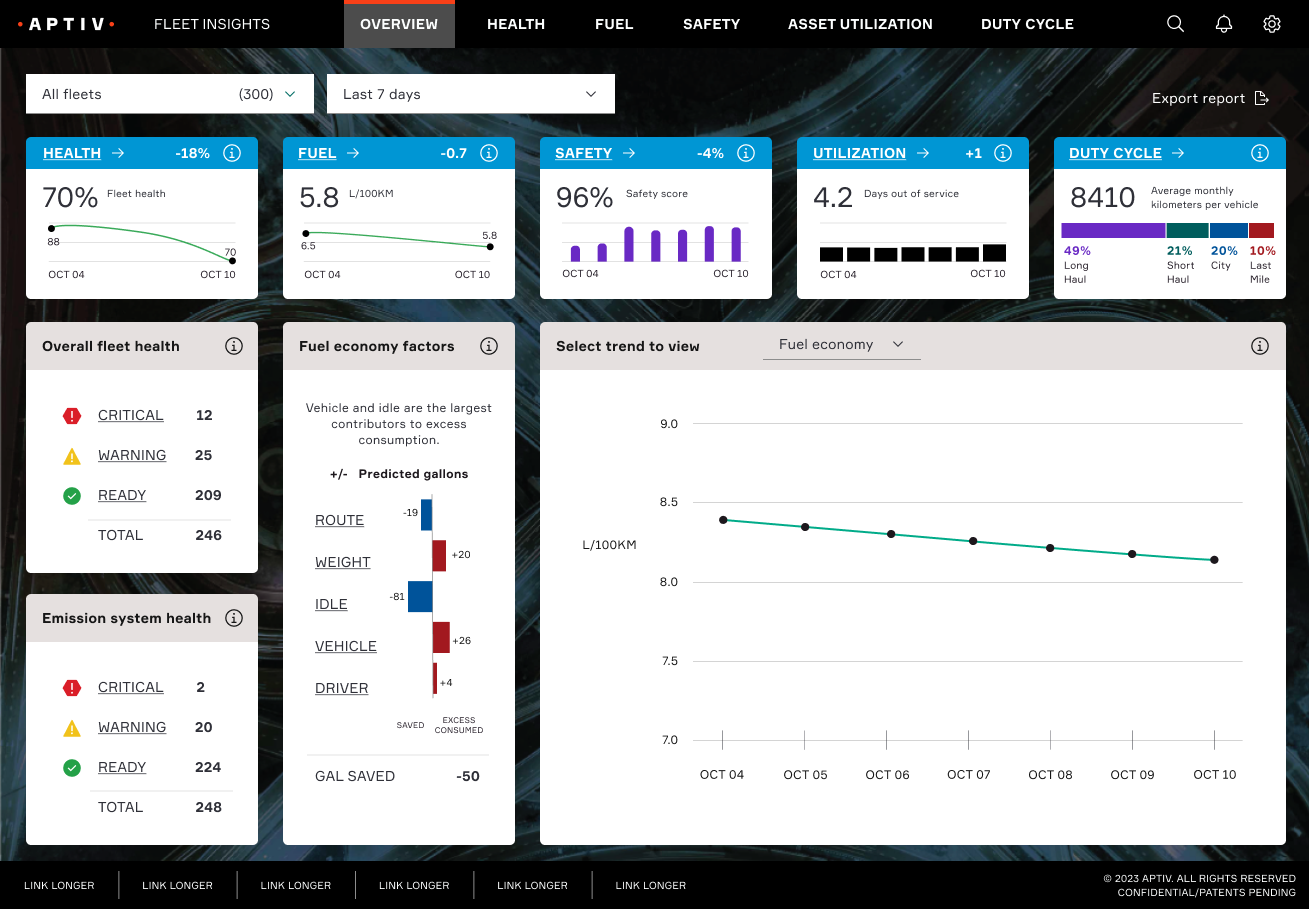The width and height of the screenshot is (1309, 909).
Task: Open settings gear icon
Action: [1271, 24]
